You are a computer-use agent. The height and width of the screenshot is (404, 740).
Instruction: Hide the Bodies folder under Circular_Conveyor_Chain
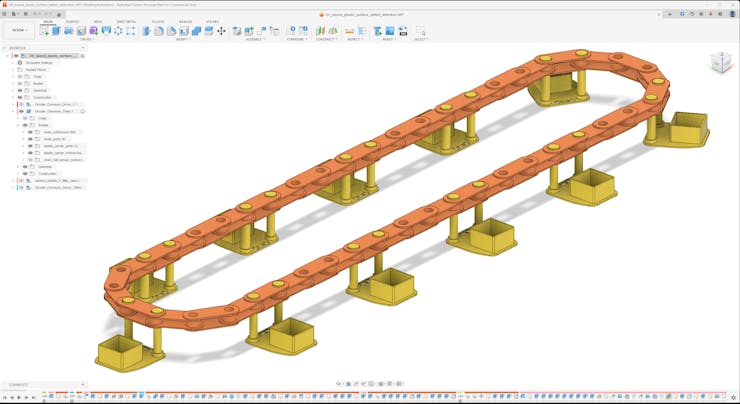pos(25,125)
